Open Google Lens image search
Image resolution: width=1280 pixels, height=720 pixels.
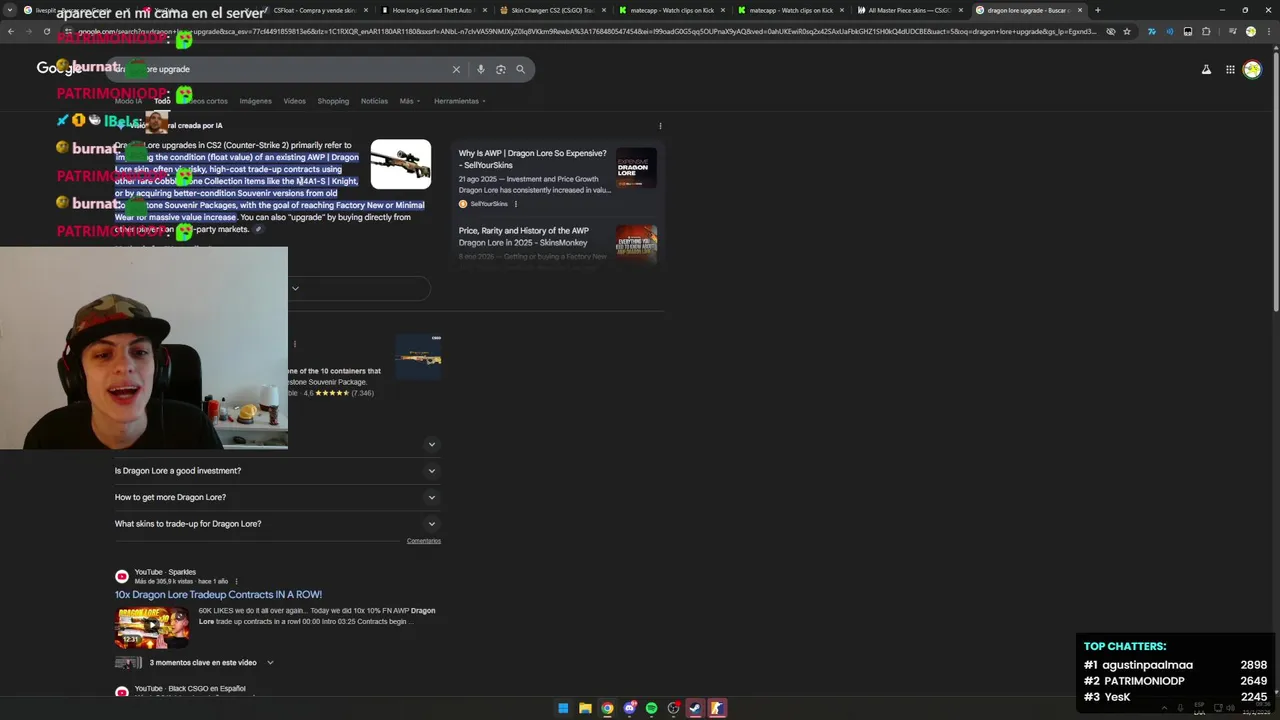501,69
